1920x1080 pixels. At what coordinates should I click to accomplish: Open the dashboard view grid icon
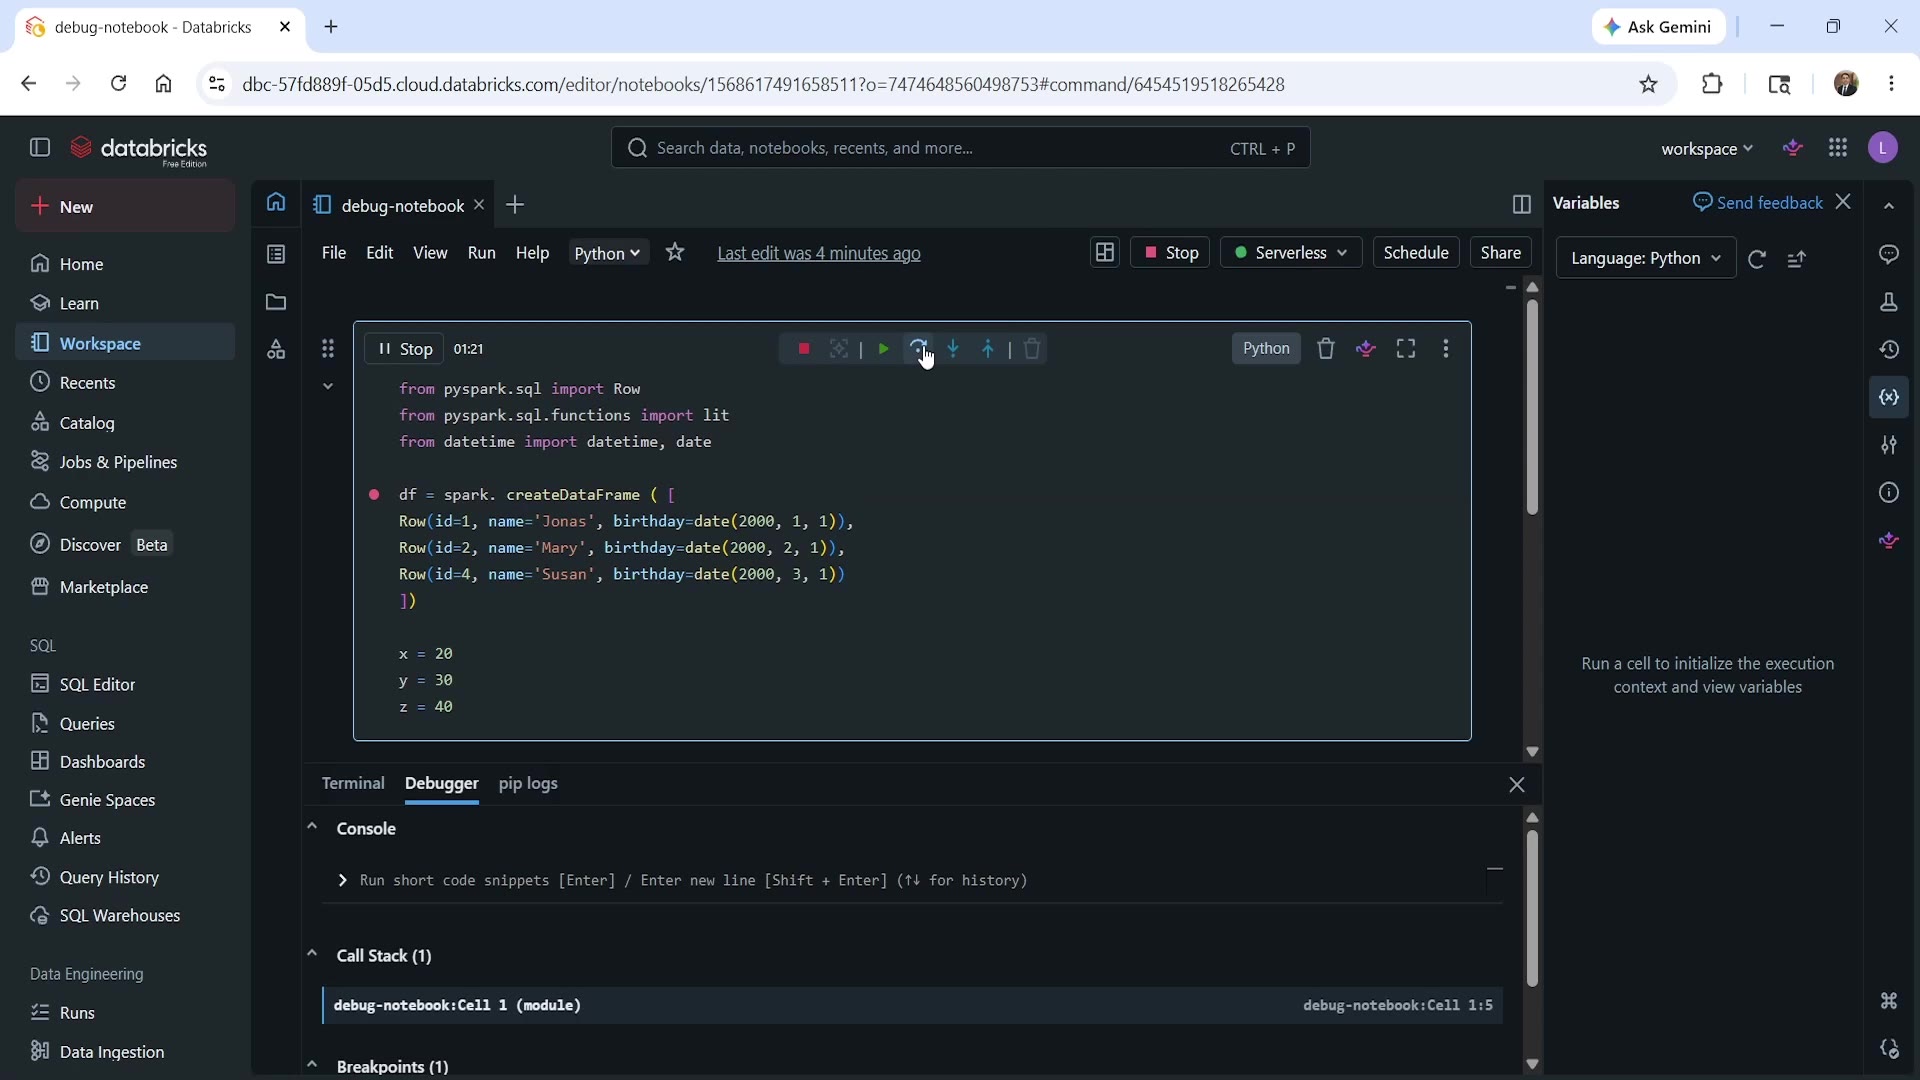click(x=1104, y=253)
